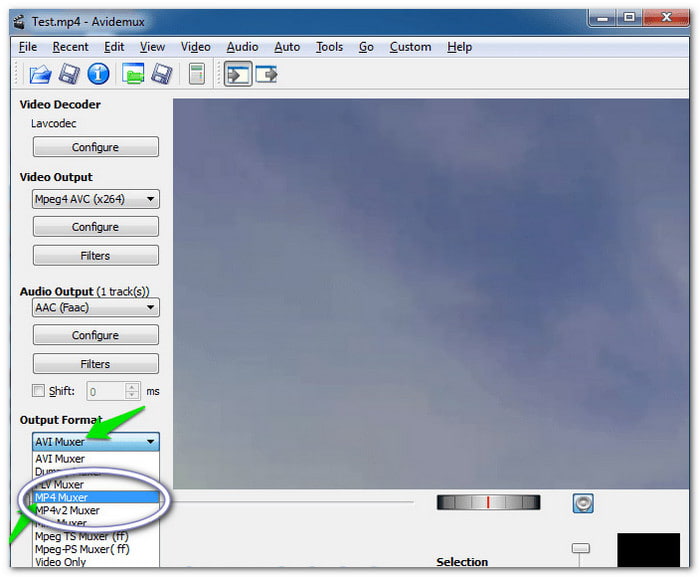The height and width of the screenshot is (577, 700).
Task: Open the Help menu
Action: click(x=459, y=47)
